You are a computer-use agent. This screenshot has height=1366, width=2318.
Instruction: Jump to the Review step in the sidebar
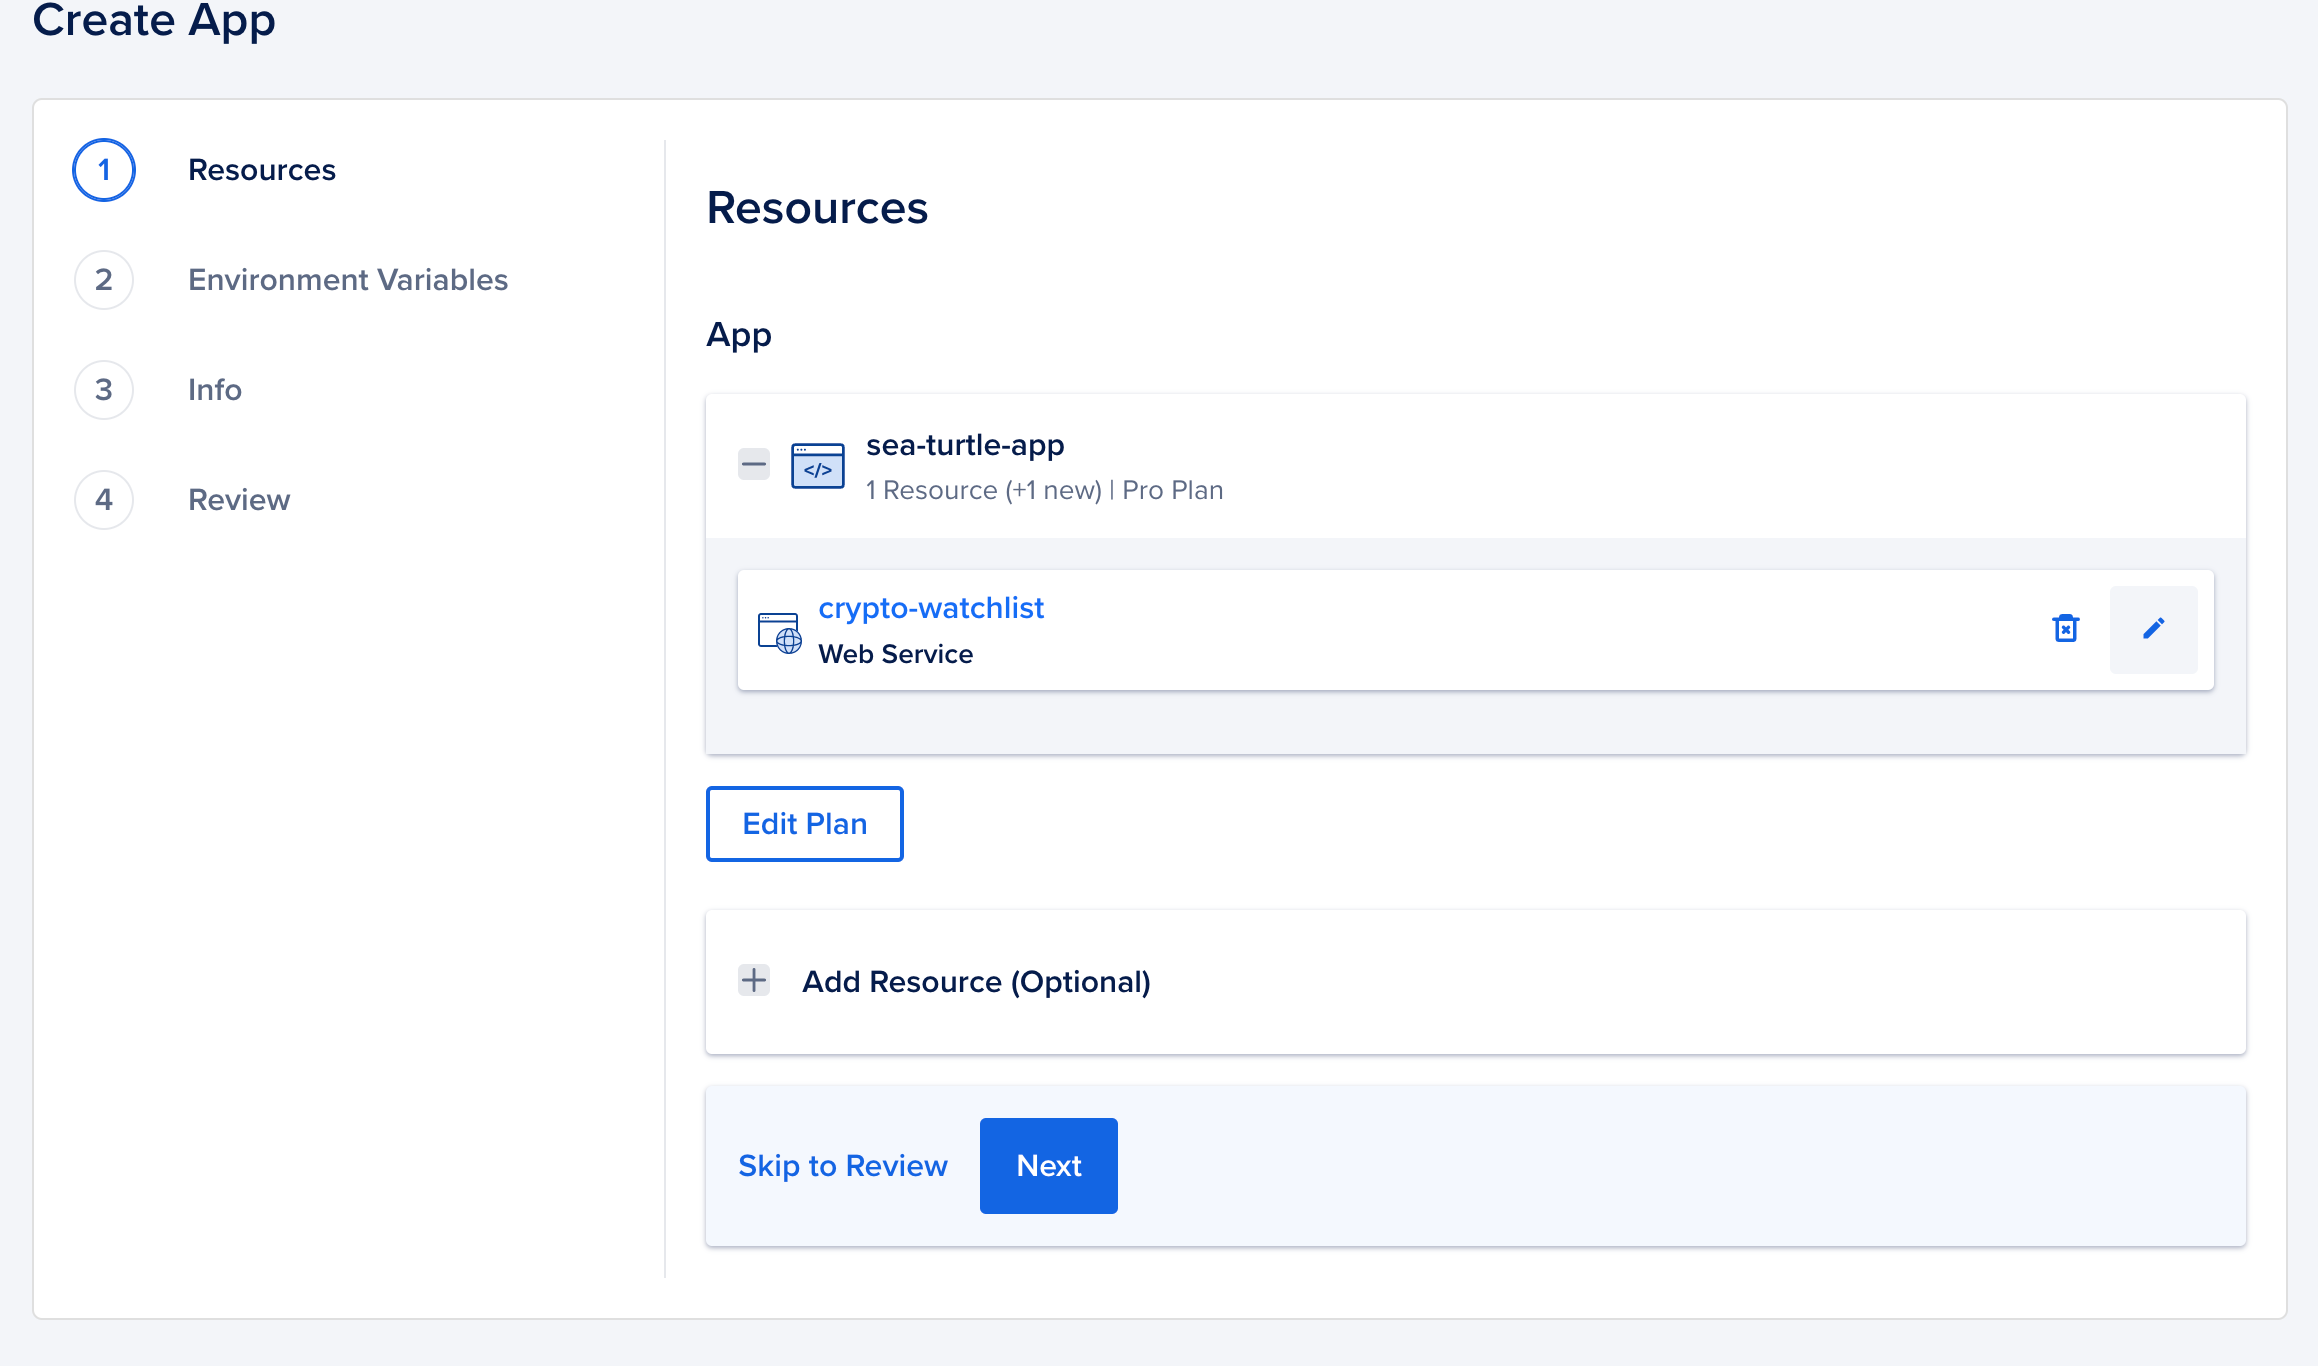[239, 500]
